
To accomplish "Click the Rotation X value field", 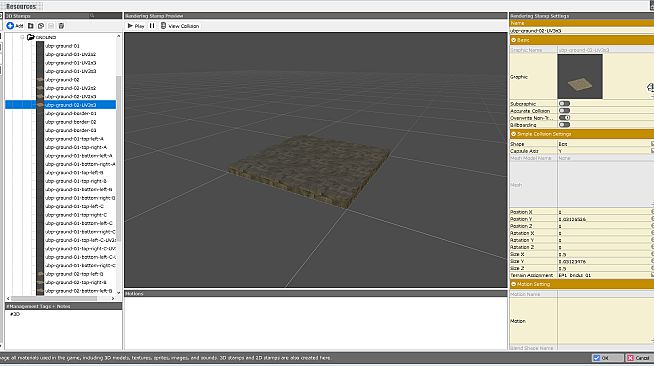I will click(x=605, y=233).
